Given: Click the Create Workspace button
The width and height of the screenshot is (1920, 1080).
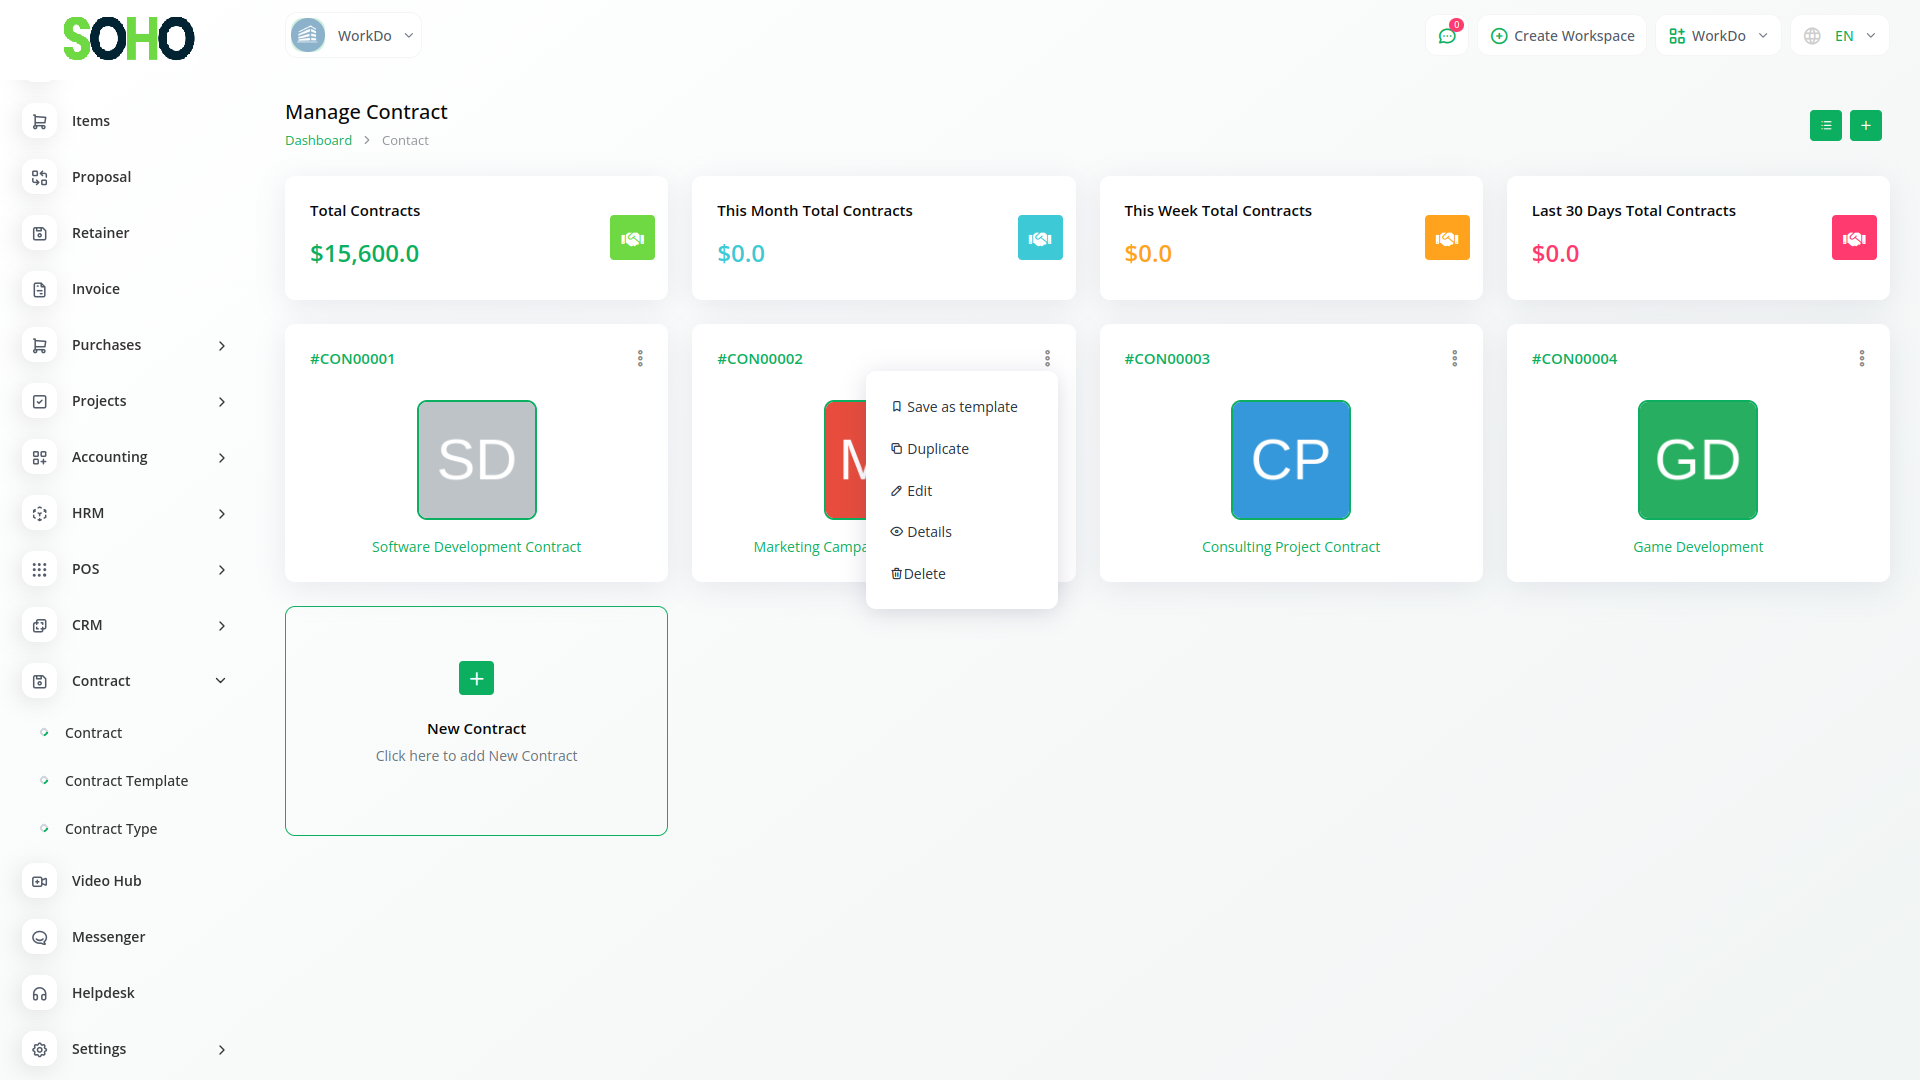Looking at the screenshot, I should (x=1562, y=36).
